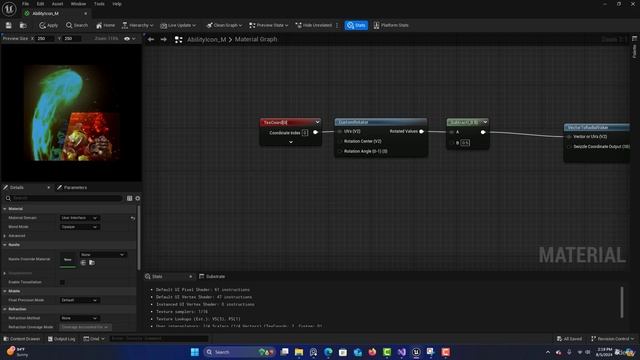Open the Details settings gear
The width and height of the screenshot is (640, 360).
(x=138, y=198)
